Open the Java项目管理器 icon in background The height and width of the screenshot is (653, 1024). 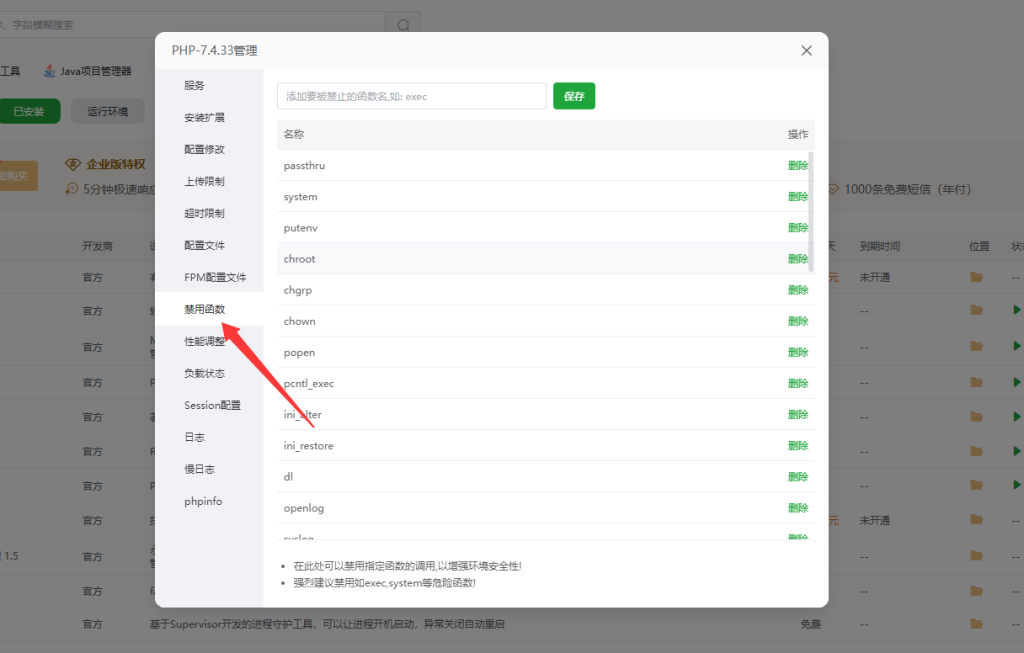[49, 71]
